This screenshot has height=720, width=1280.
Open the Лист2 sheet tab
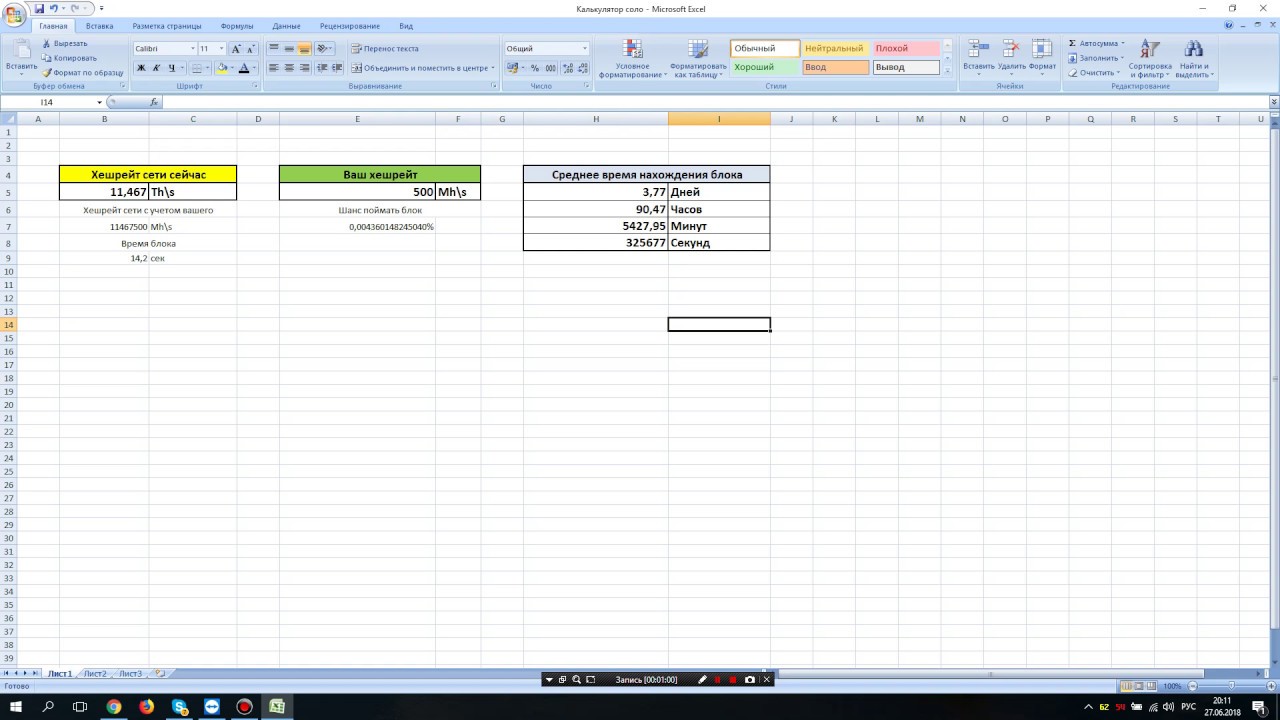point(95,674)
